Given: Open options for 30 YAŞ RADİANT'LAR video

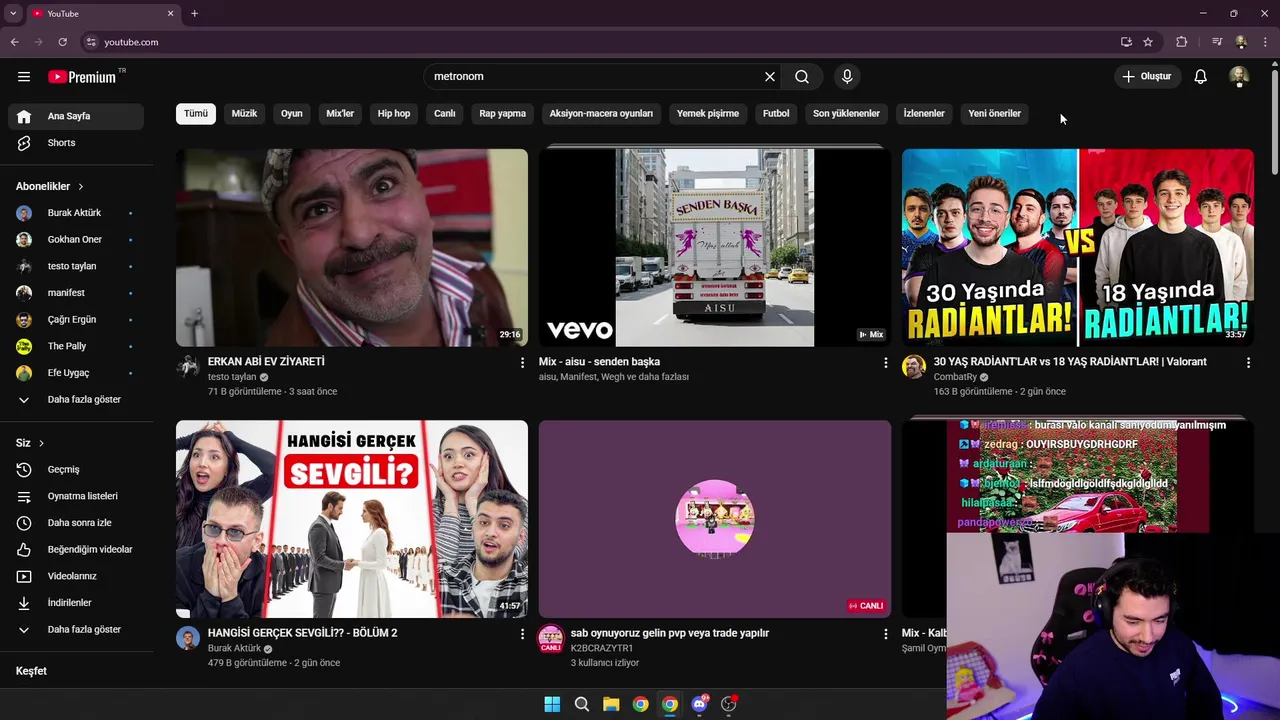Looking at the screenshot, I should 1248,363.
